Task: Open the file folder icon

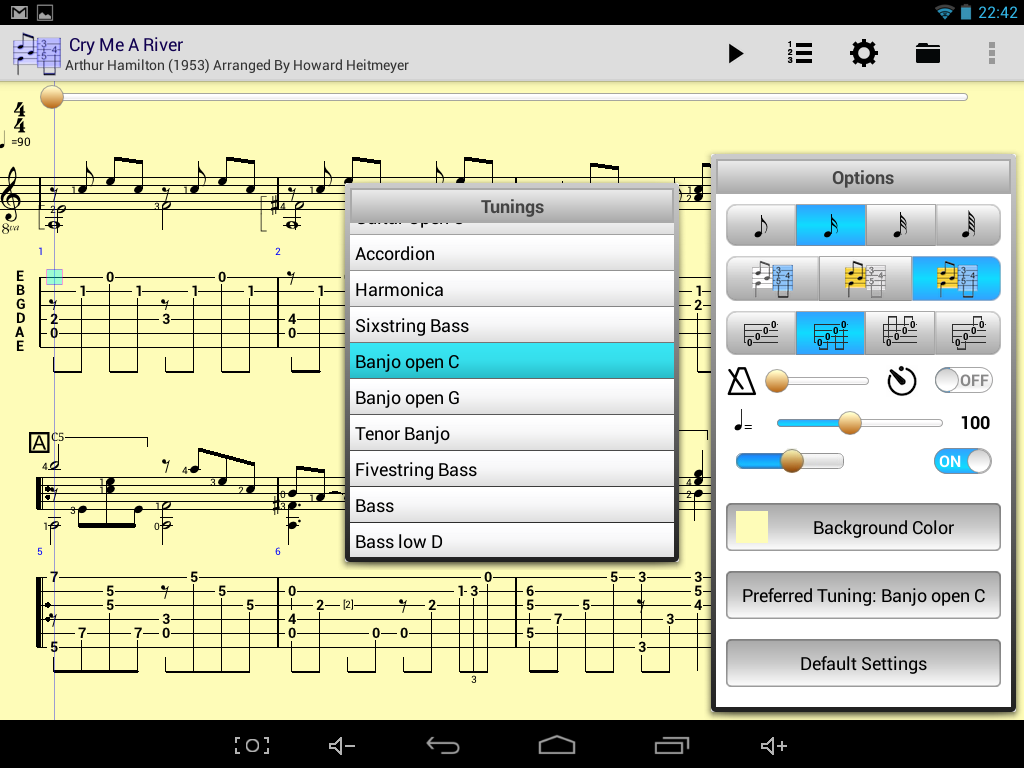Action: pyautogui.click(x=927, y=54)
